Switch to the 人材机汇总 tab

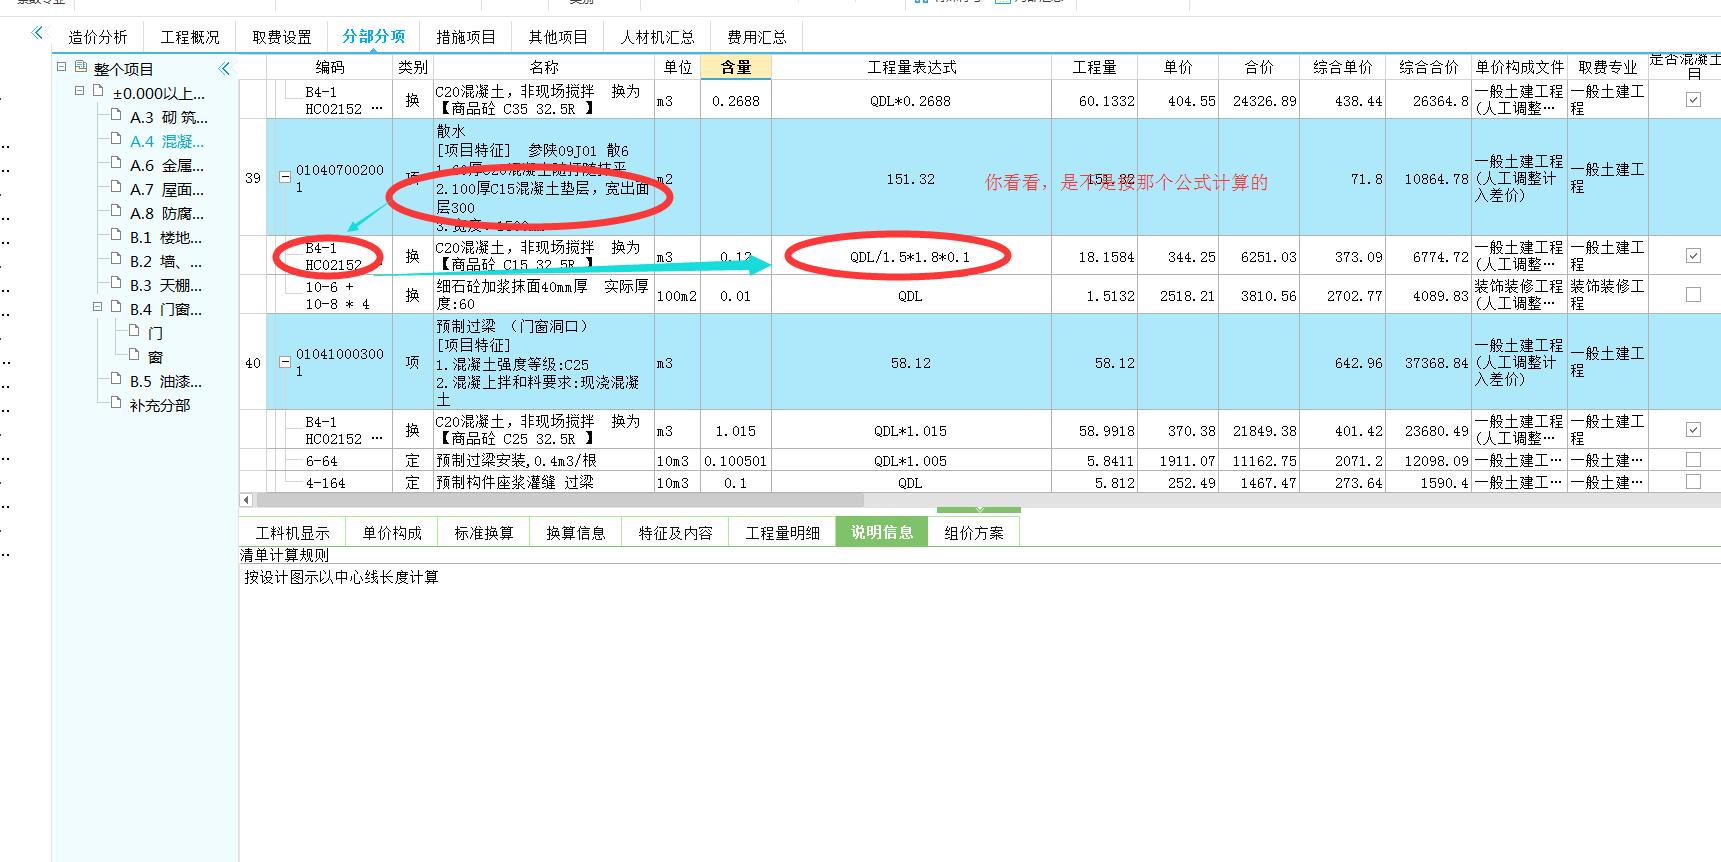[x=657, y=37]
